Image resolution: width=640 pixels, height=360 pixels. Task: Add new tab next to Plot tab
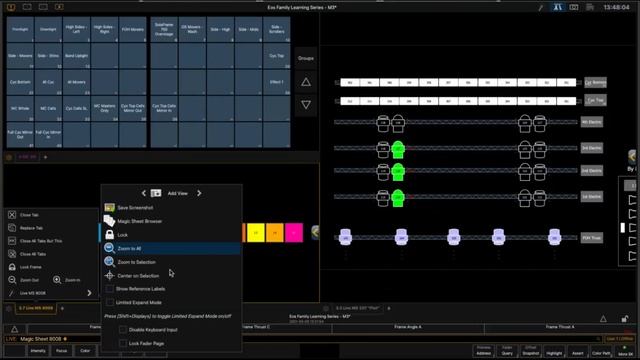tap(389, 308)
